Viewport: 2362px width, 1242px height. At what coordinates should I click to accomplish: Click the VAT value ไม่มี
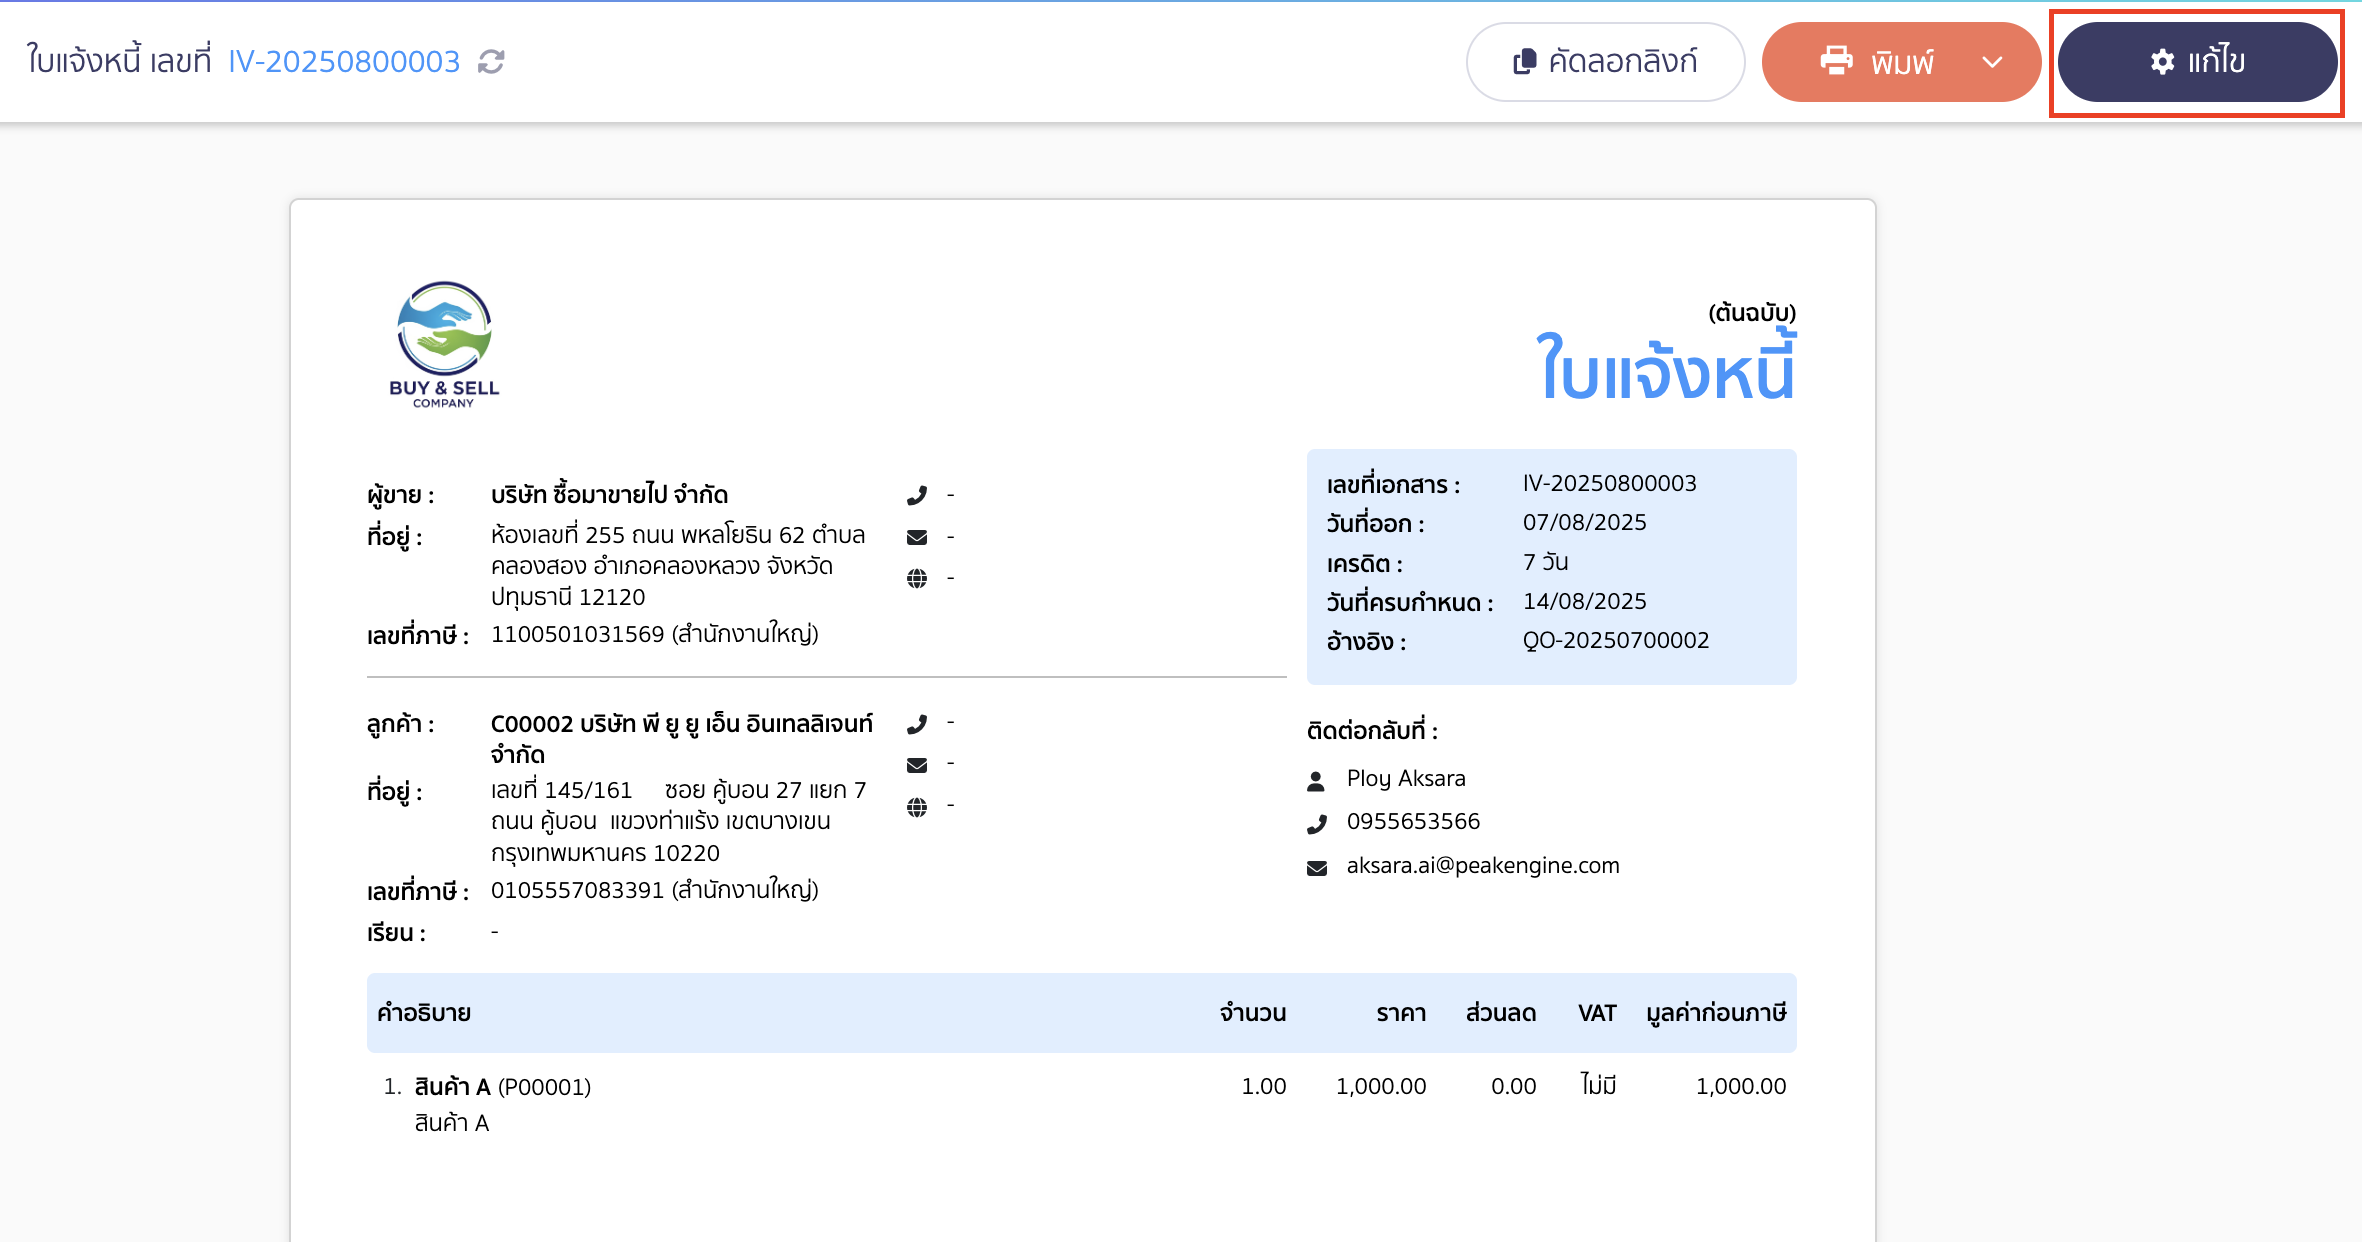[1598, 1085]
